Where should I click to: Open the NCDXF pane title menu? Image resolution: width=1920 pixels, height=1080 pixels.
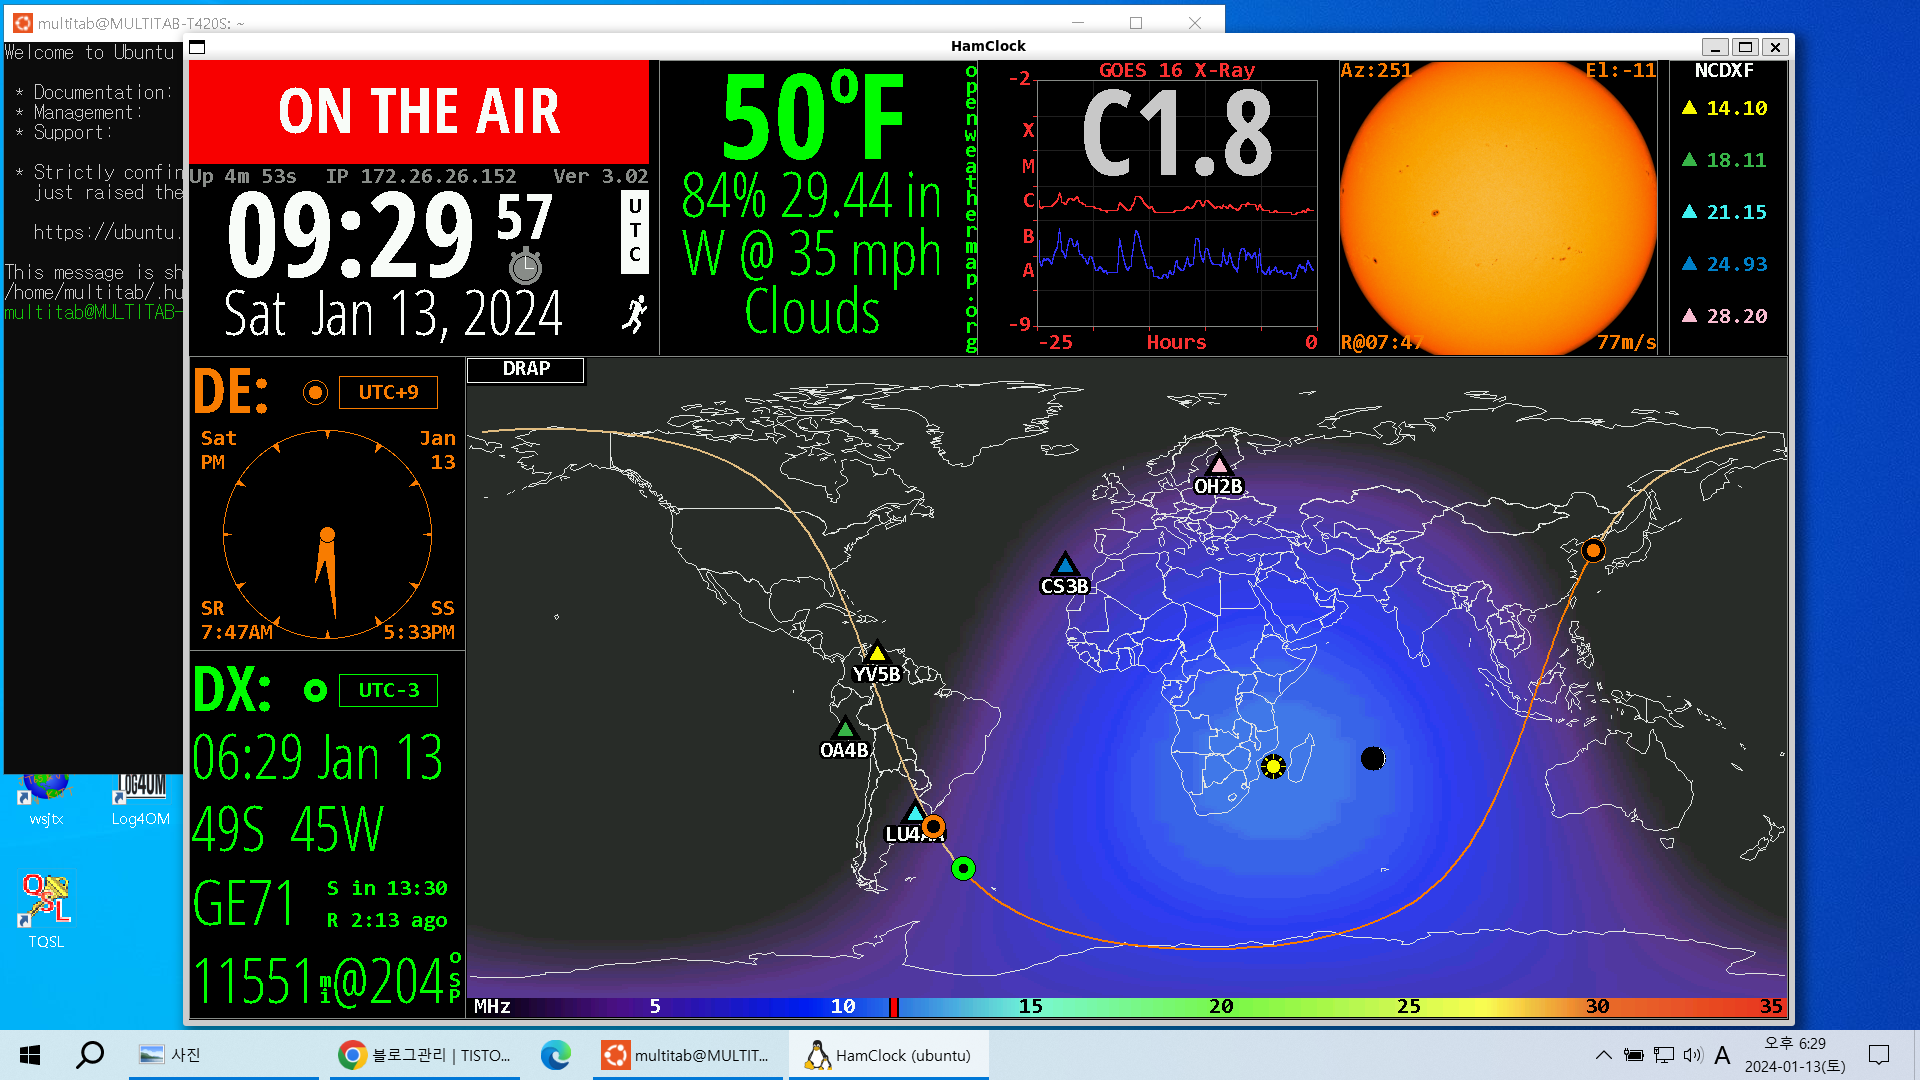(x=1723, y=71)
